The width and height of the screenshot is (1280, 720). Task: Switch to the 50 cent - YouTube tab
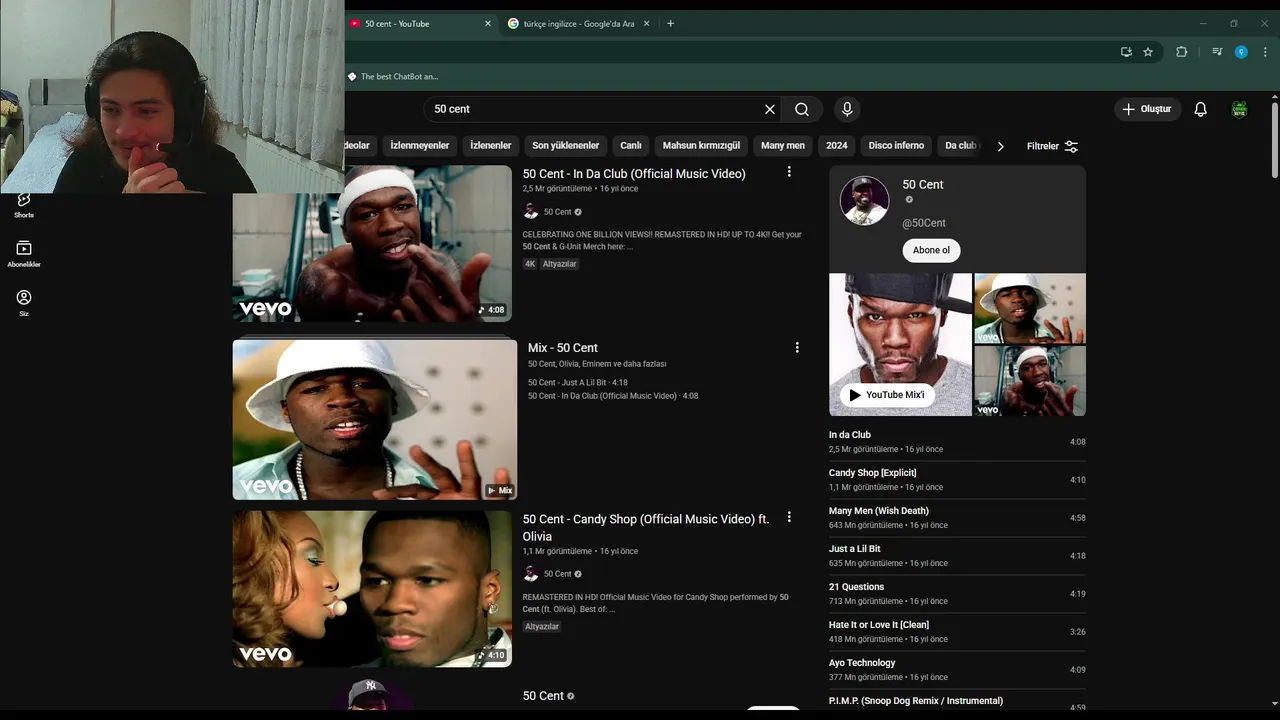[422, 24]
